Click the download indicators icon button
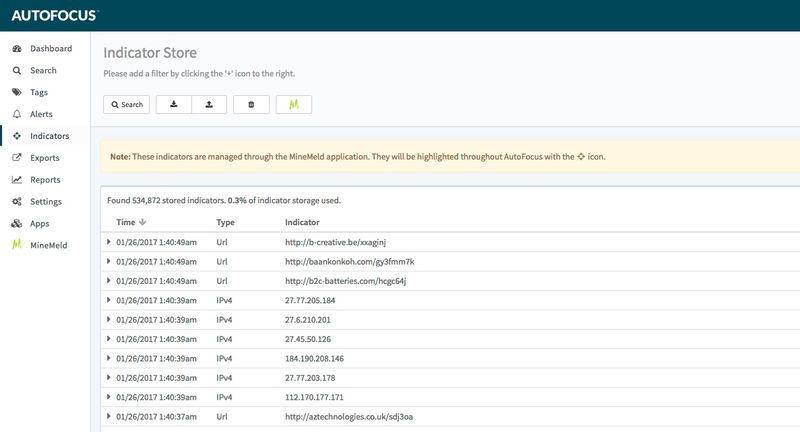800x432 pixels. point(174,104)
